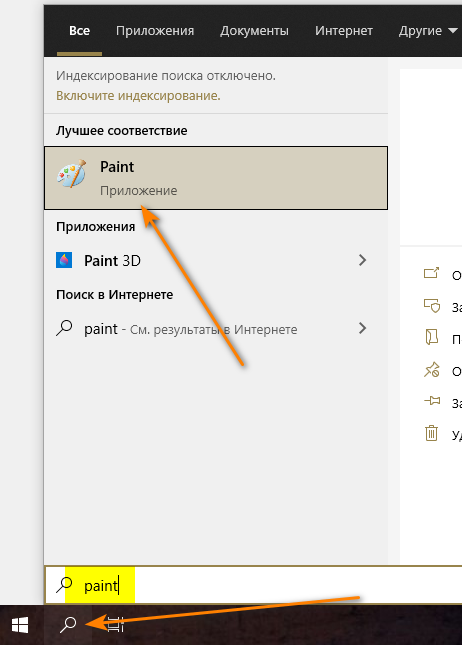Viewport: 462px width, 645px height.
Task: Expand paint web results chevron
Action: point(362,328)
